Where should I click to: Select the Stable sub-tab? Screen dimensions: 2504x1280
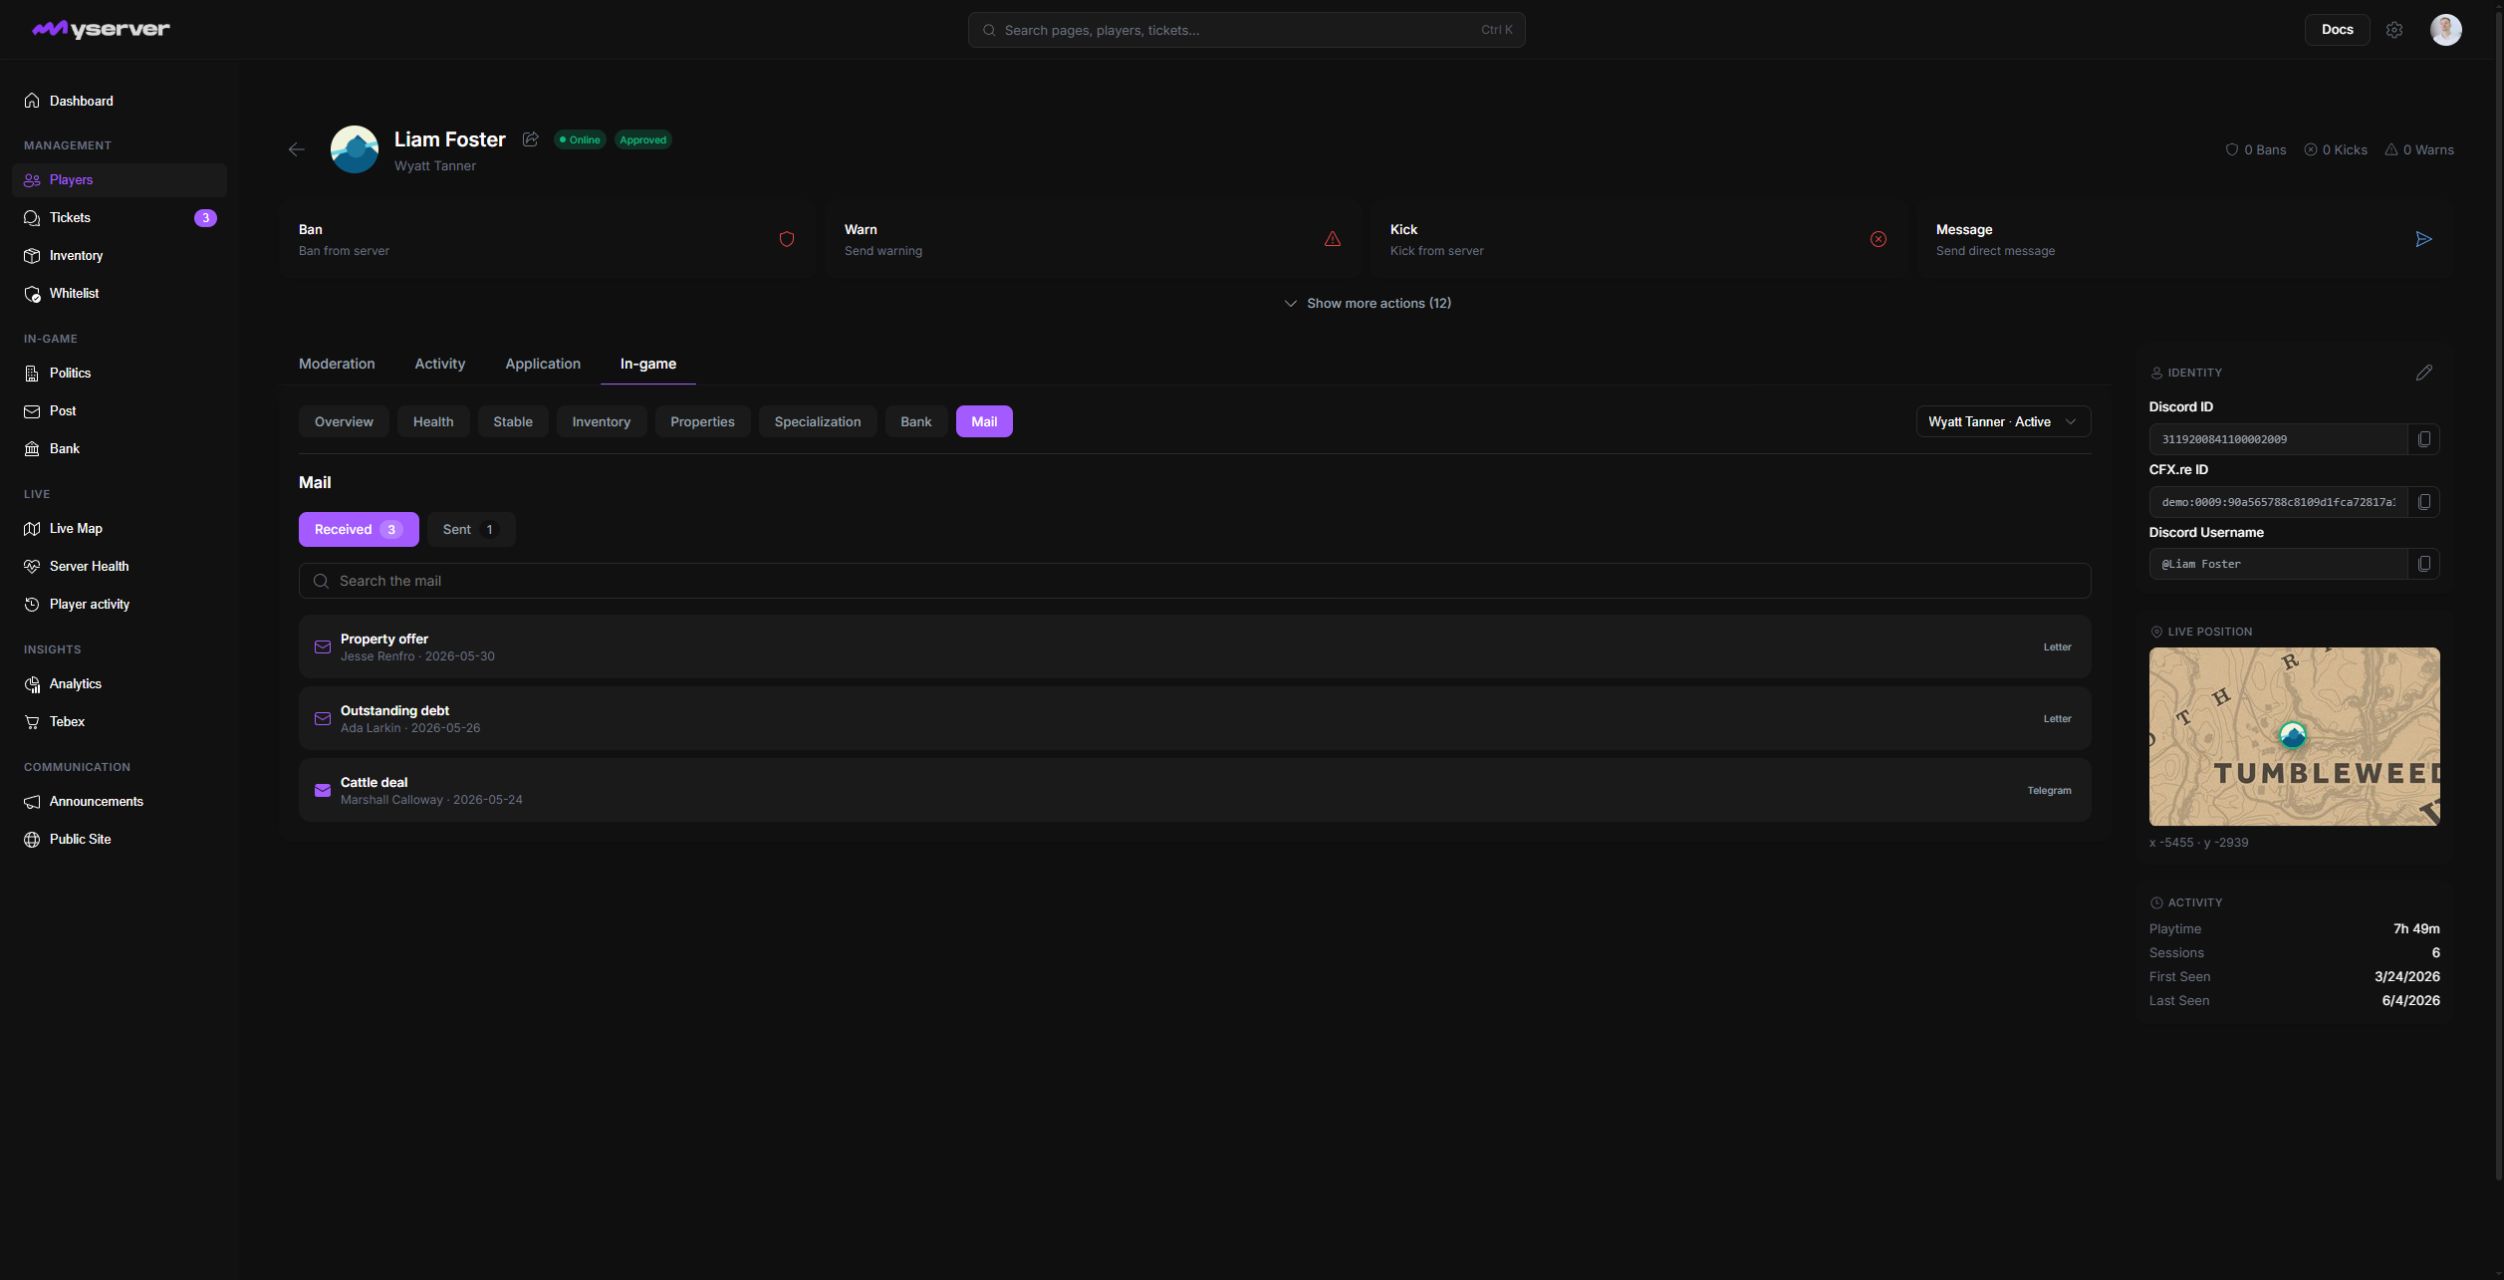pos(512,422)
